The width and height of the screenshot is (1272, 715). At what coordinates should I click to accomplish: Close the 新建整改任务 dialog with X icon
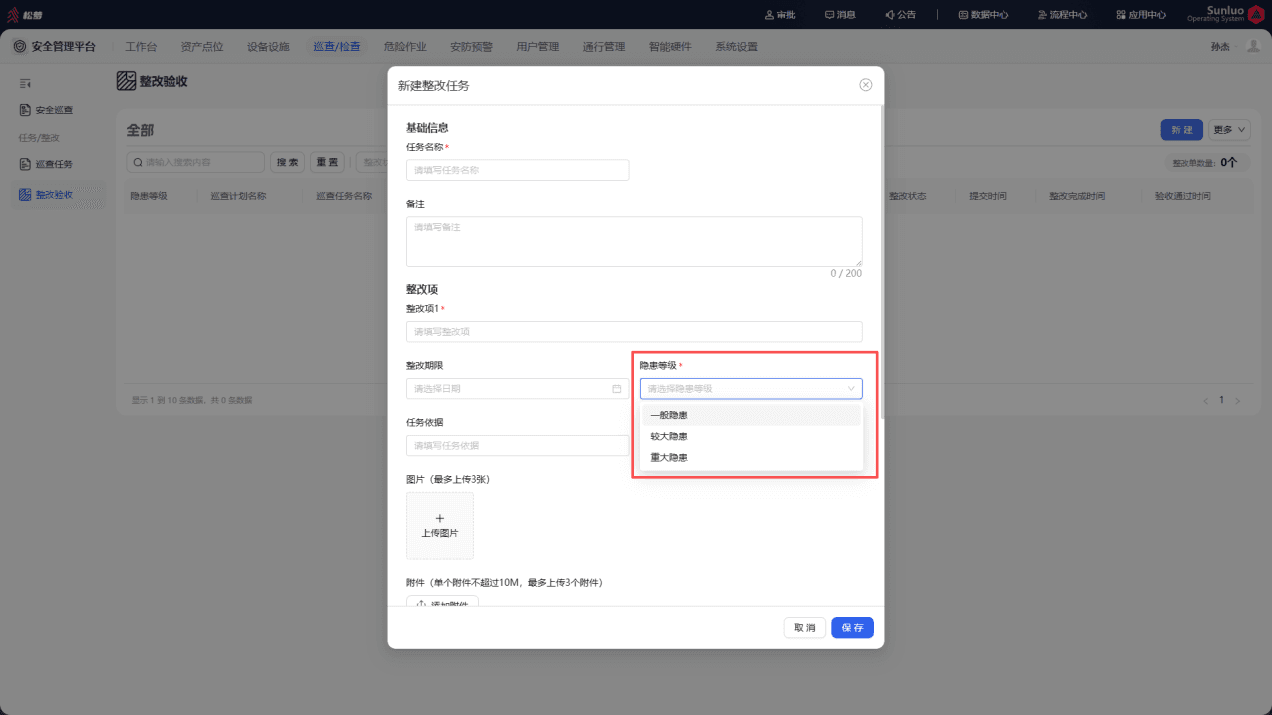point(866,85)
